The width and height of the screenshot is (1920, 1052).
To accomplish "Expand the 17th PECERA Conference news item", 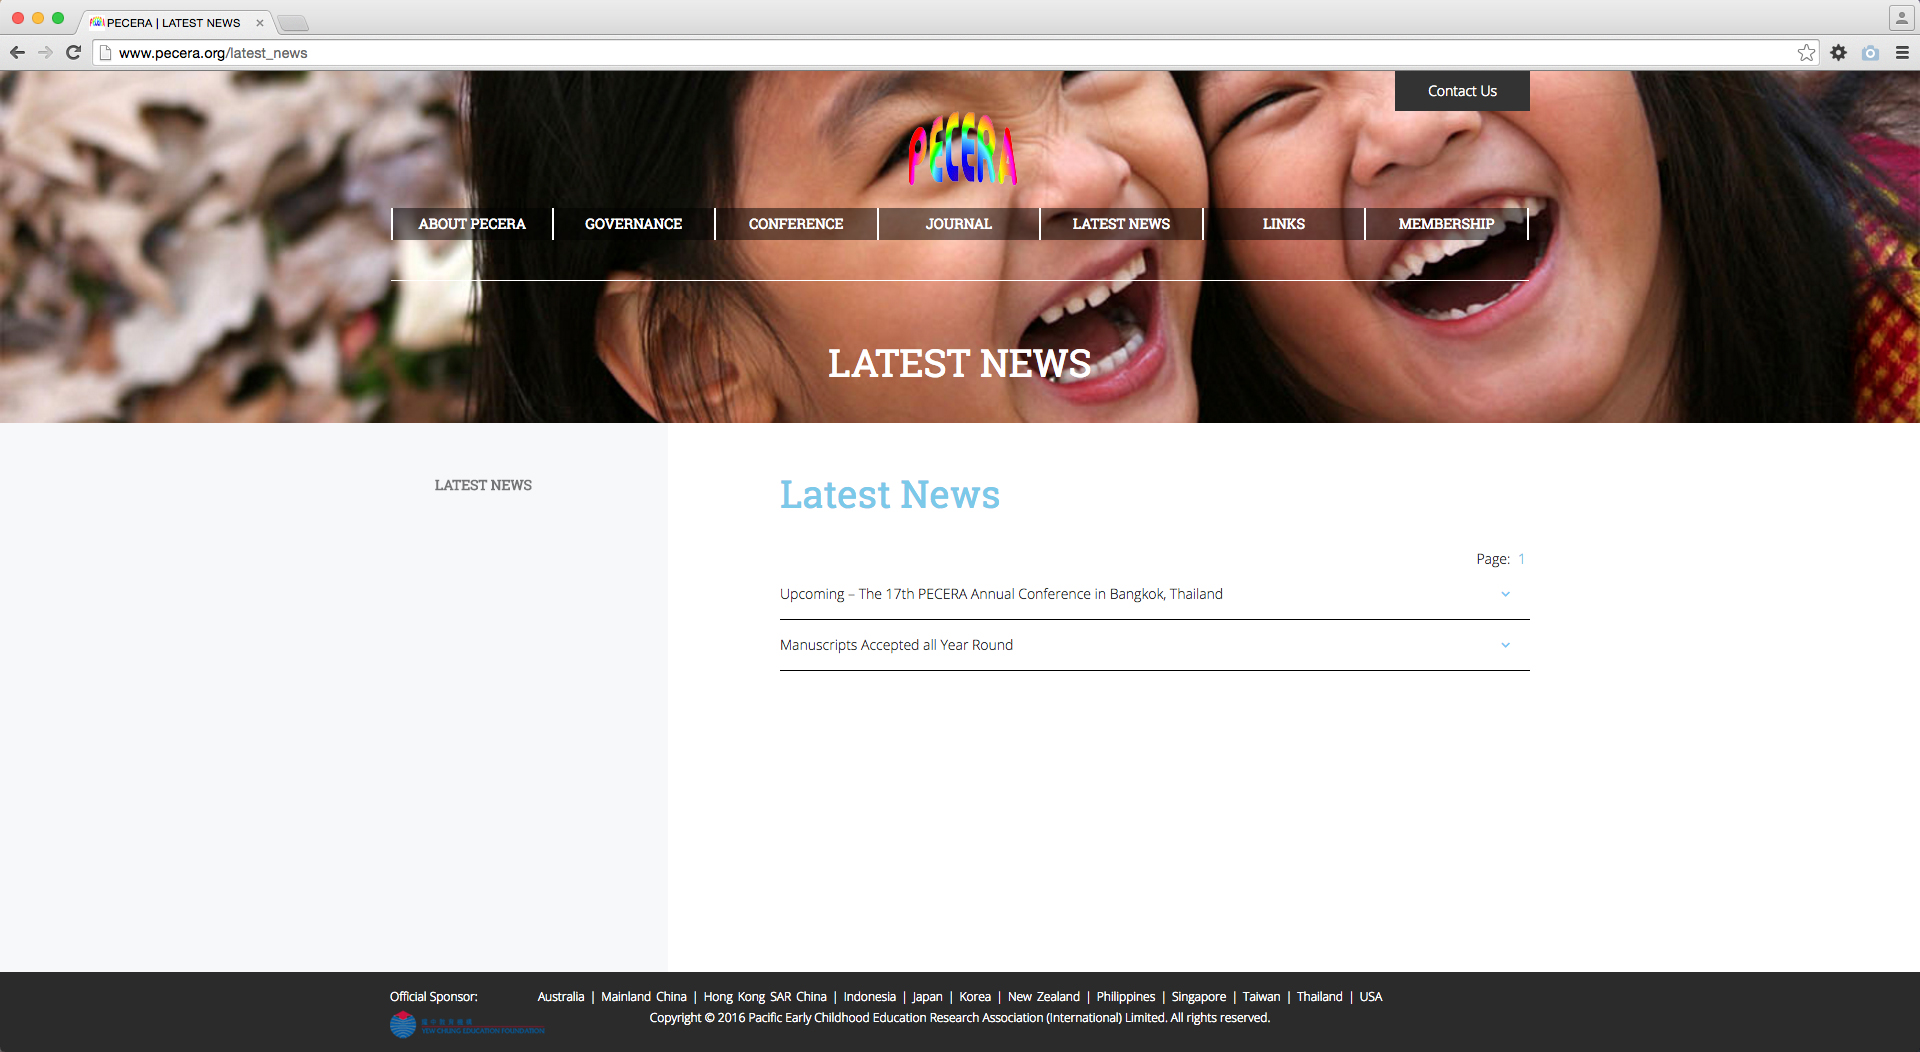I will click(1505, 594).
